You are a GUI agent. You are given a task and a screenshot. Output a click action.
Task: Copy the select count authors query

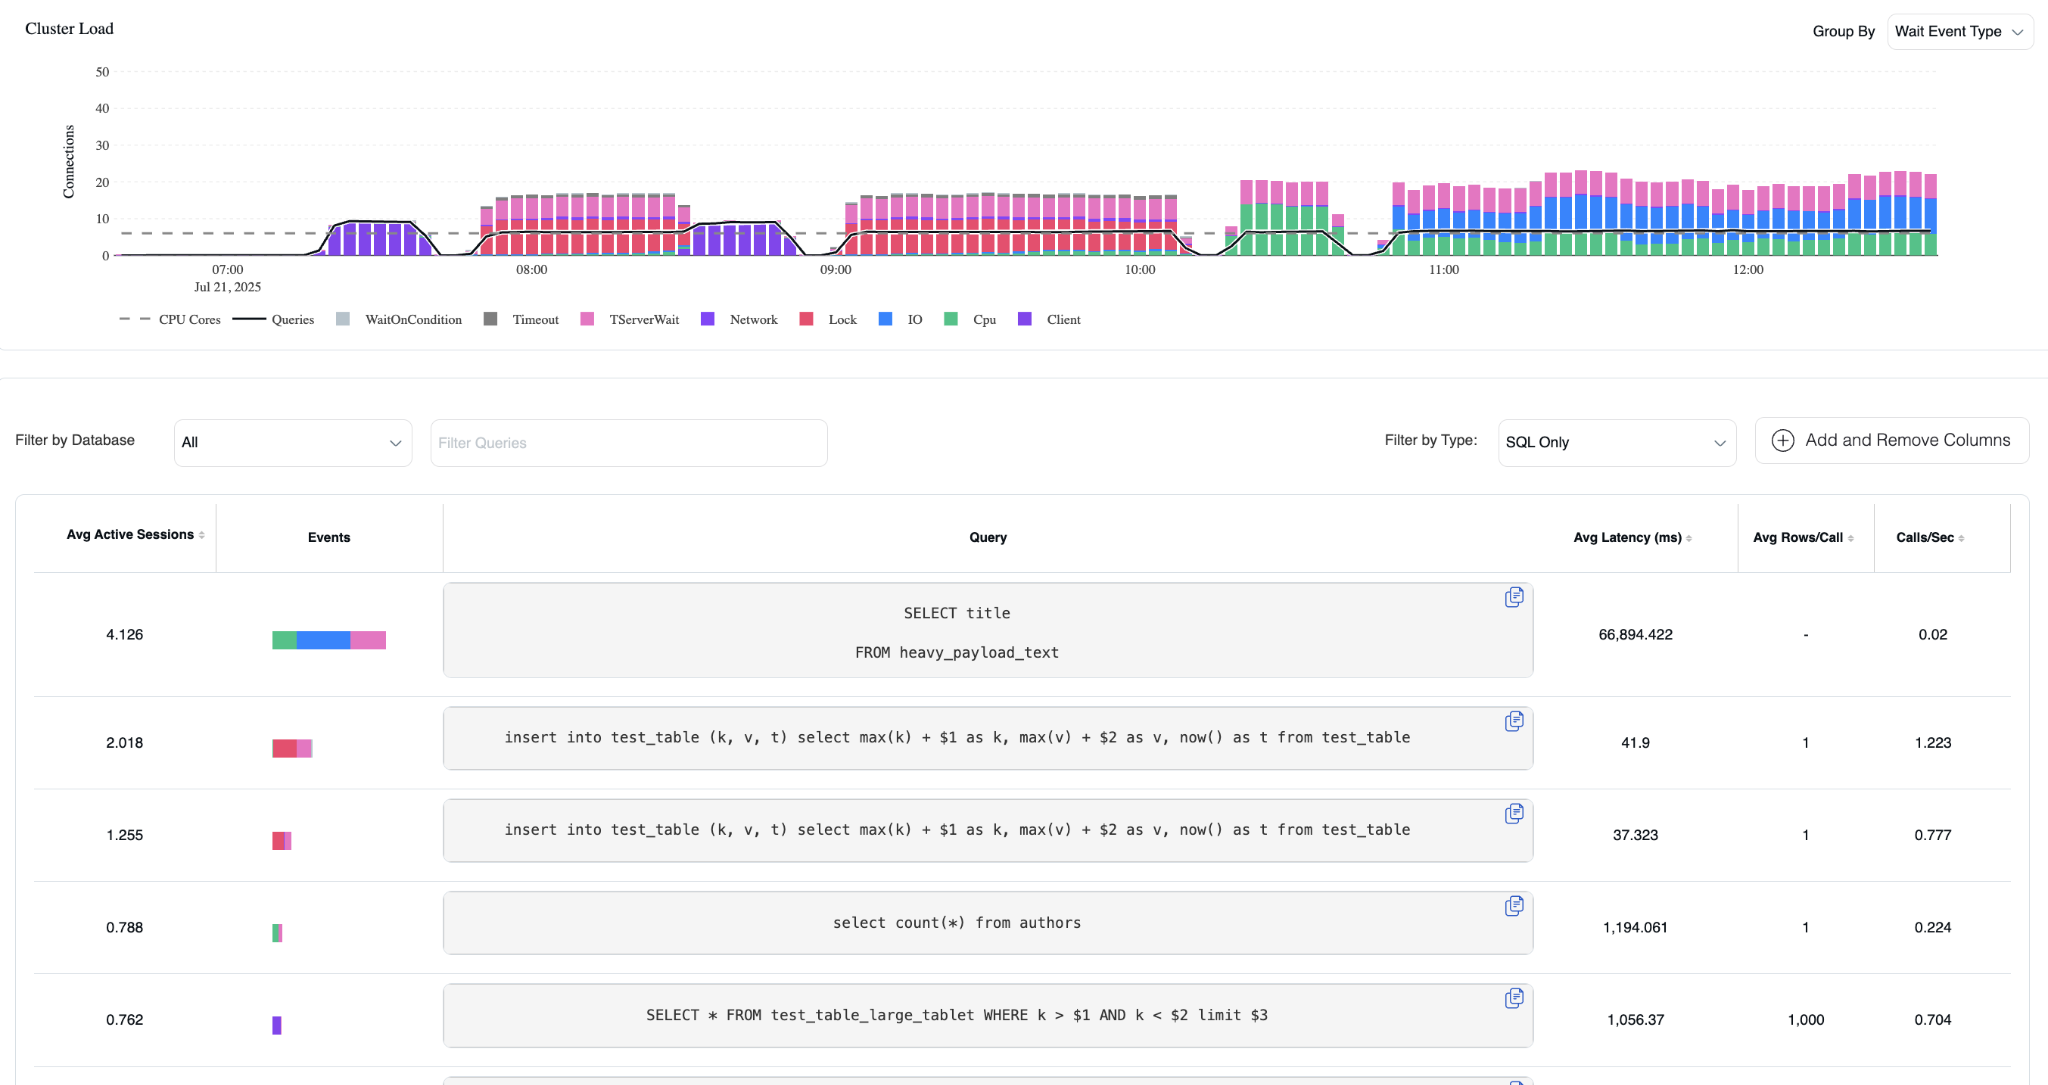click(1514, 906)
